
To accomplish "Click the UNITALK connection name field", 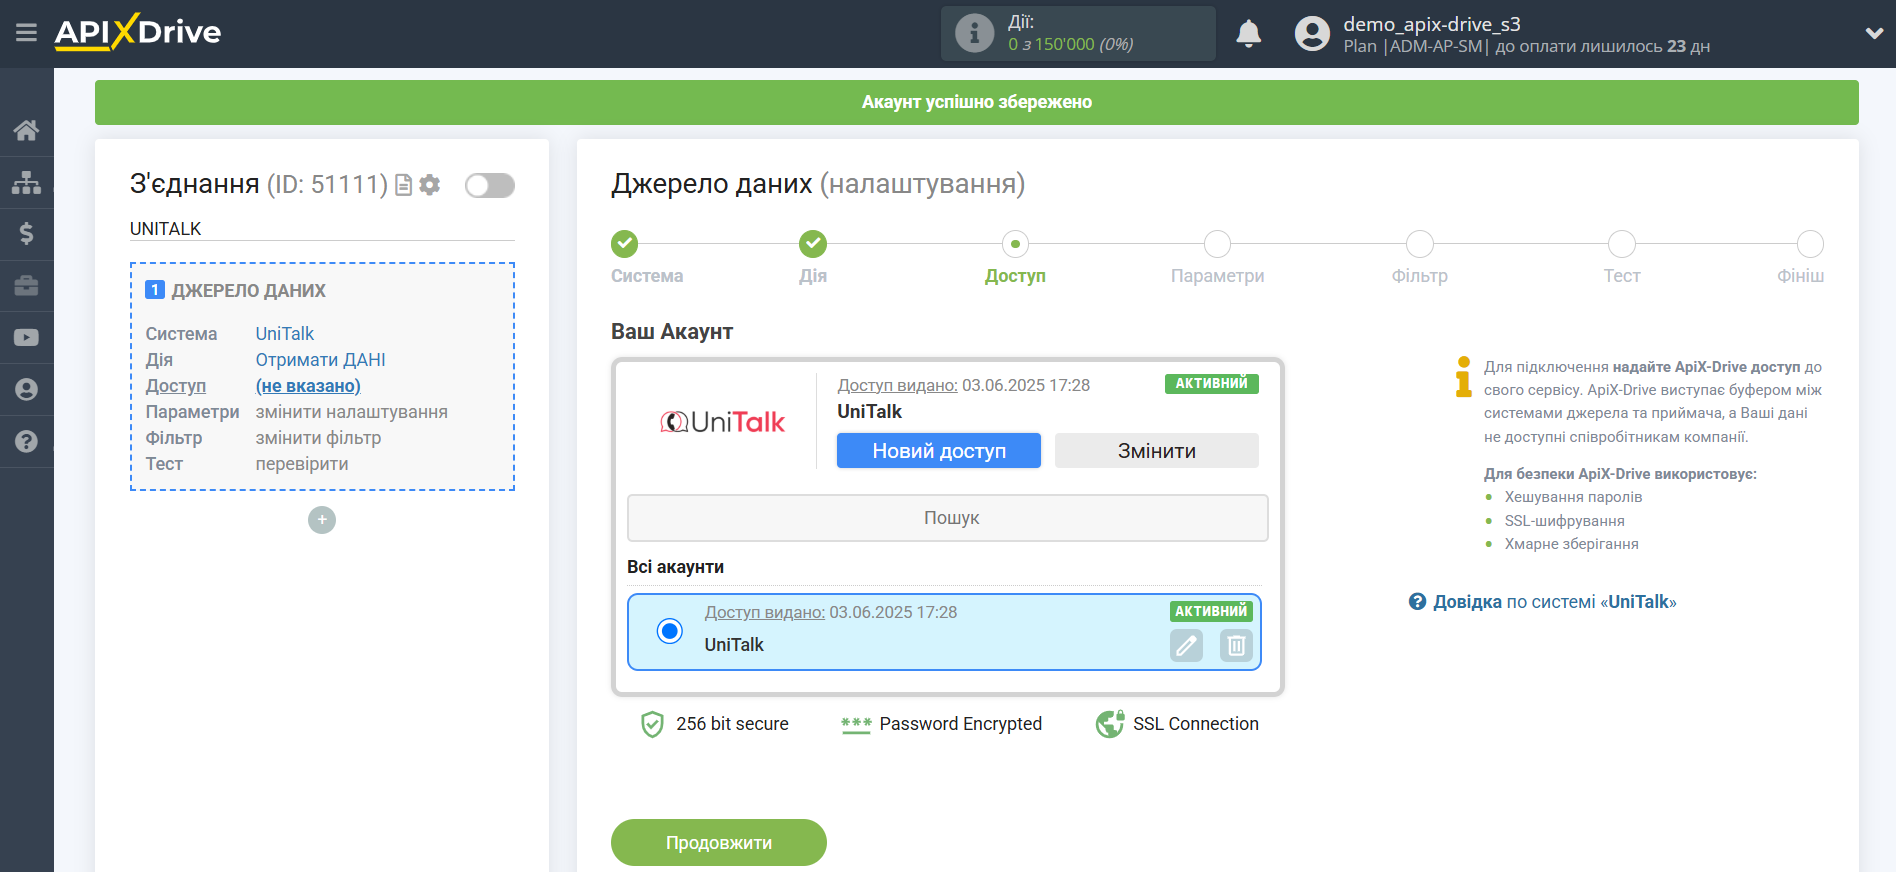I will [x=322, y=229].
